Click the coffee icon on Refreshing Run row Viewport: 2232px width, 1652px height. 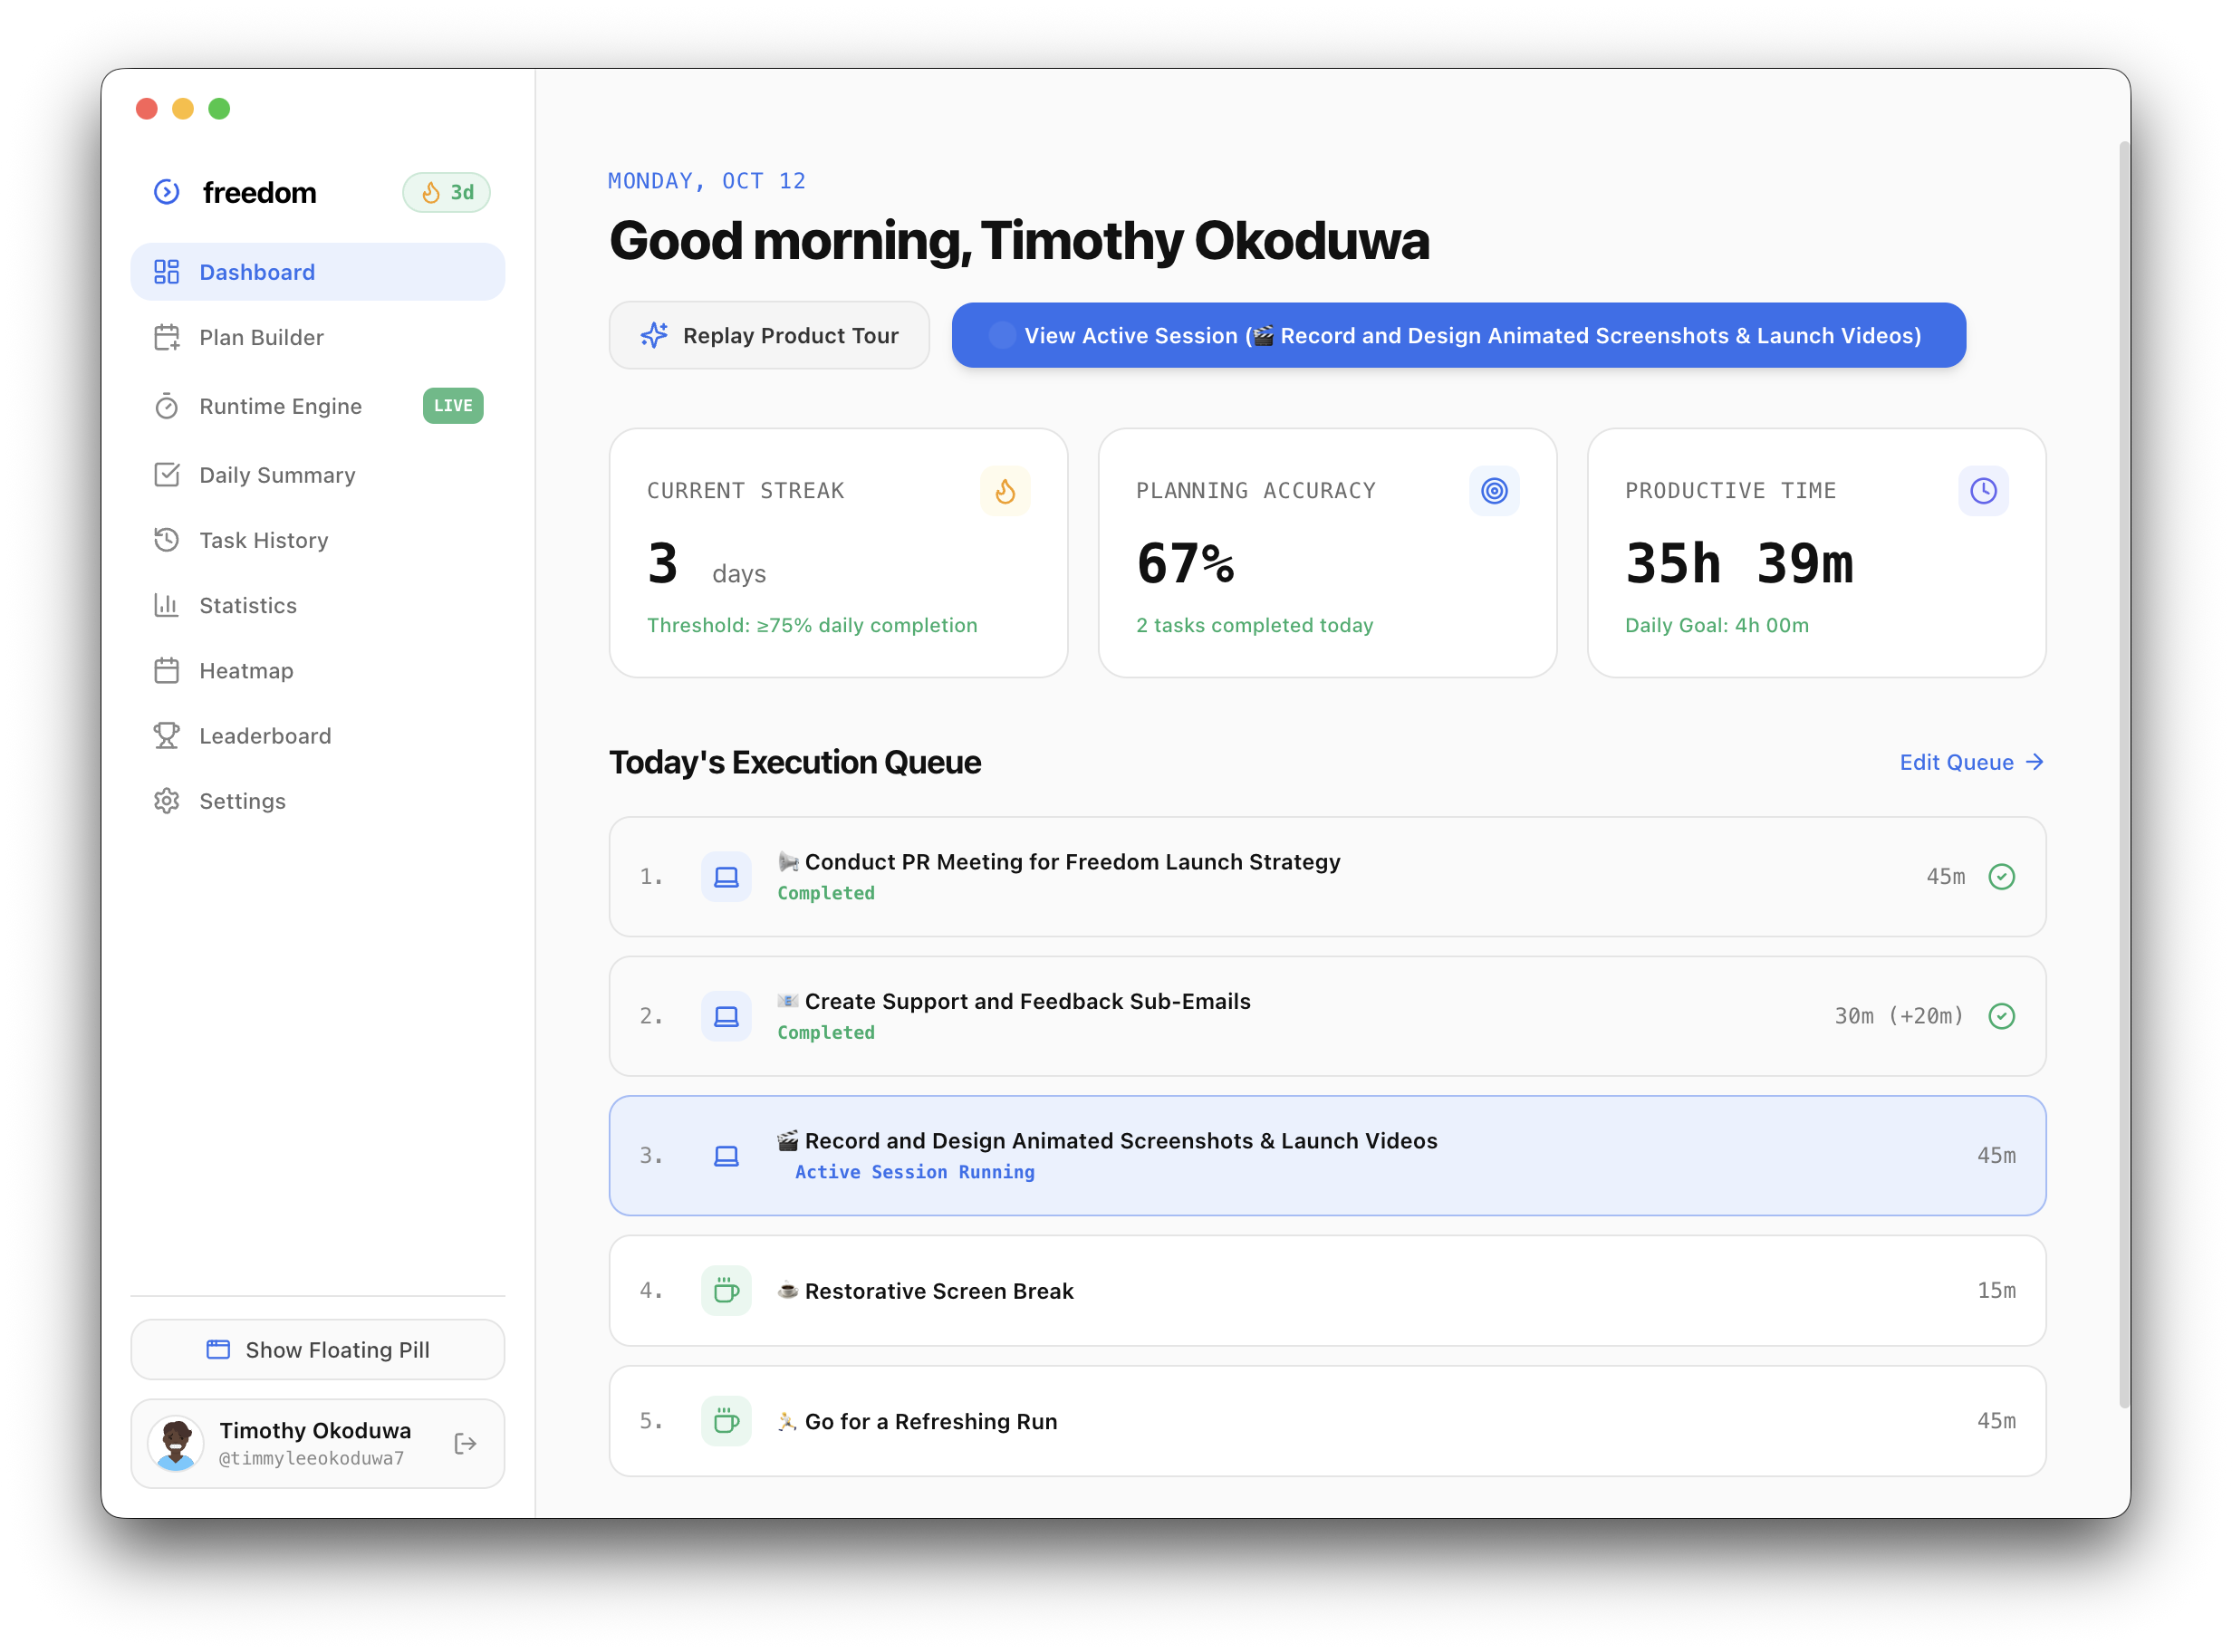click(x=726, y=1421)
